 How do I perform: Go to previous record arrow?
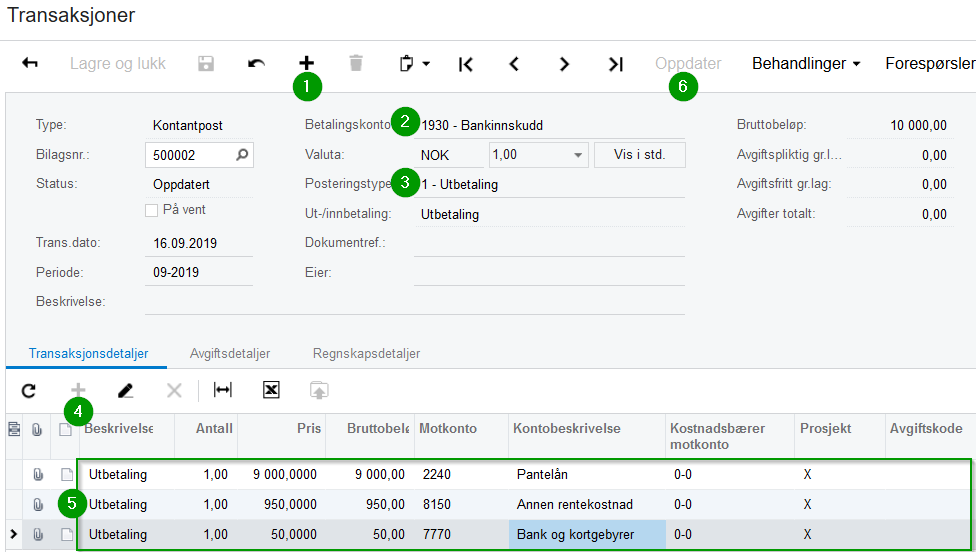(x=515, y=64)
